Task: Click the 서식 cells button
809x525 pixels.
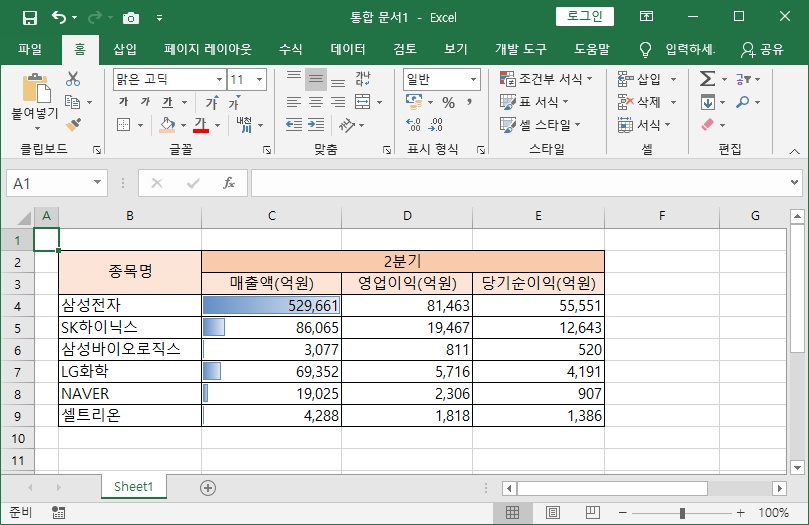Action: pos(644,125)
